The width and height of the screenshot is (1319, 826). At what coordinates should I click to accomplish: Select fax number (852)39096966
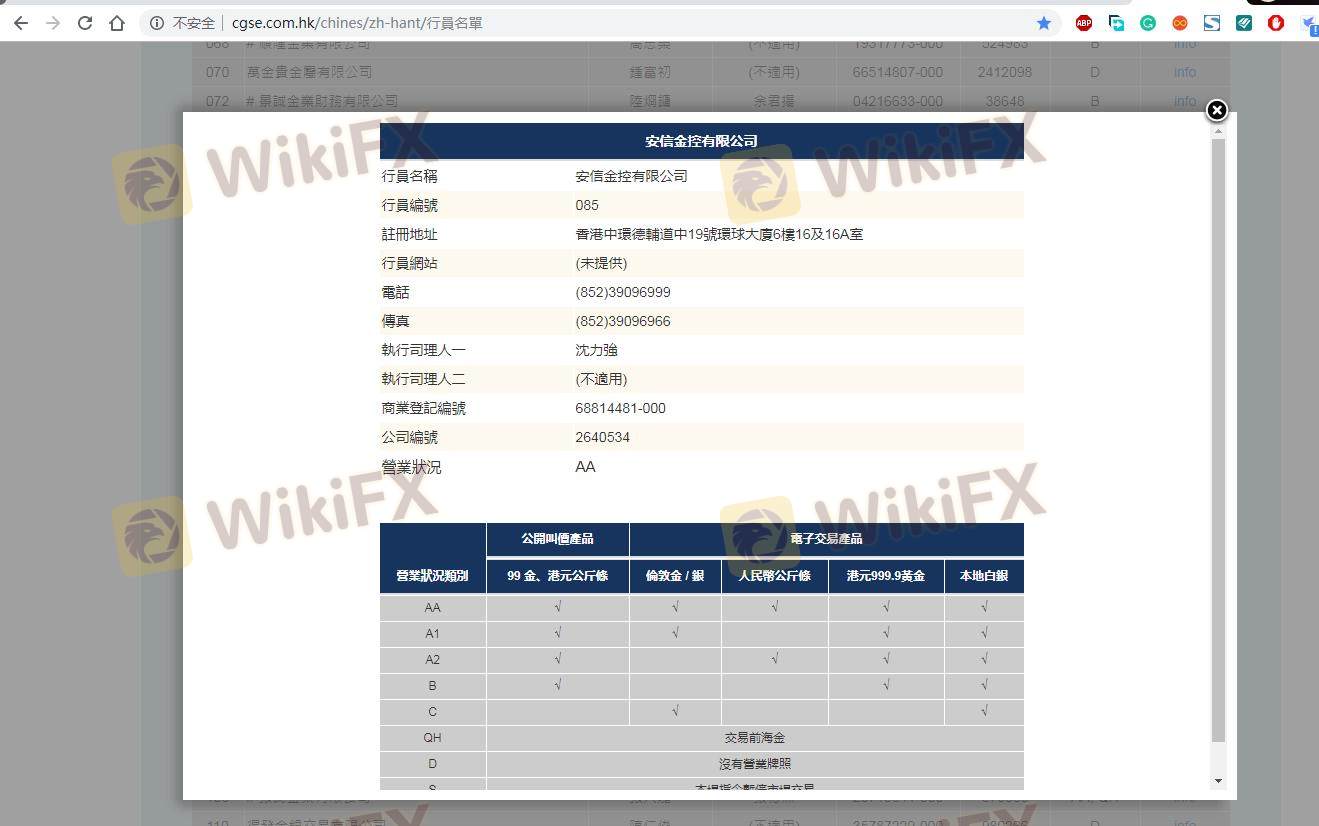tap(623, 321)
